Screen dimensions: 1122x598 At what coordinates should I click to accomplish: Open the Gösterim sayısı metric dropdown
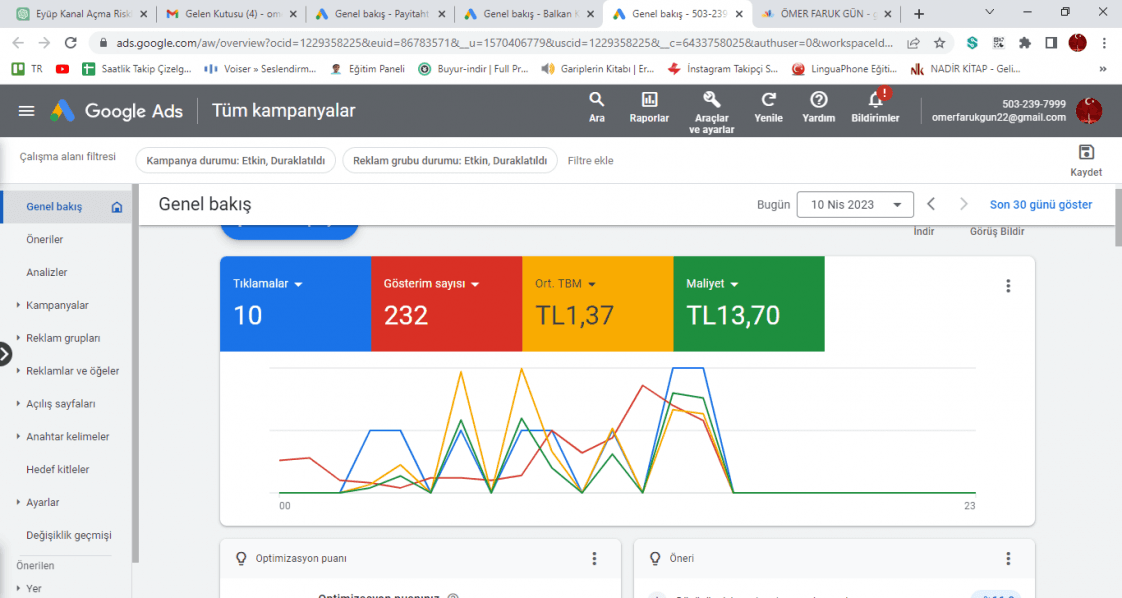tap(431, 284)
